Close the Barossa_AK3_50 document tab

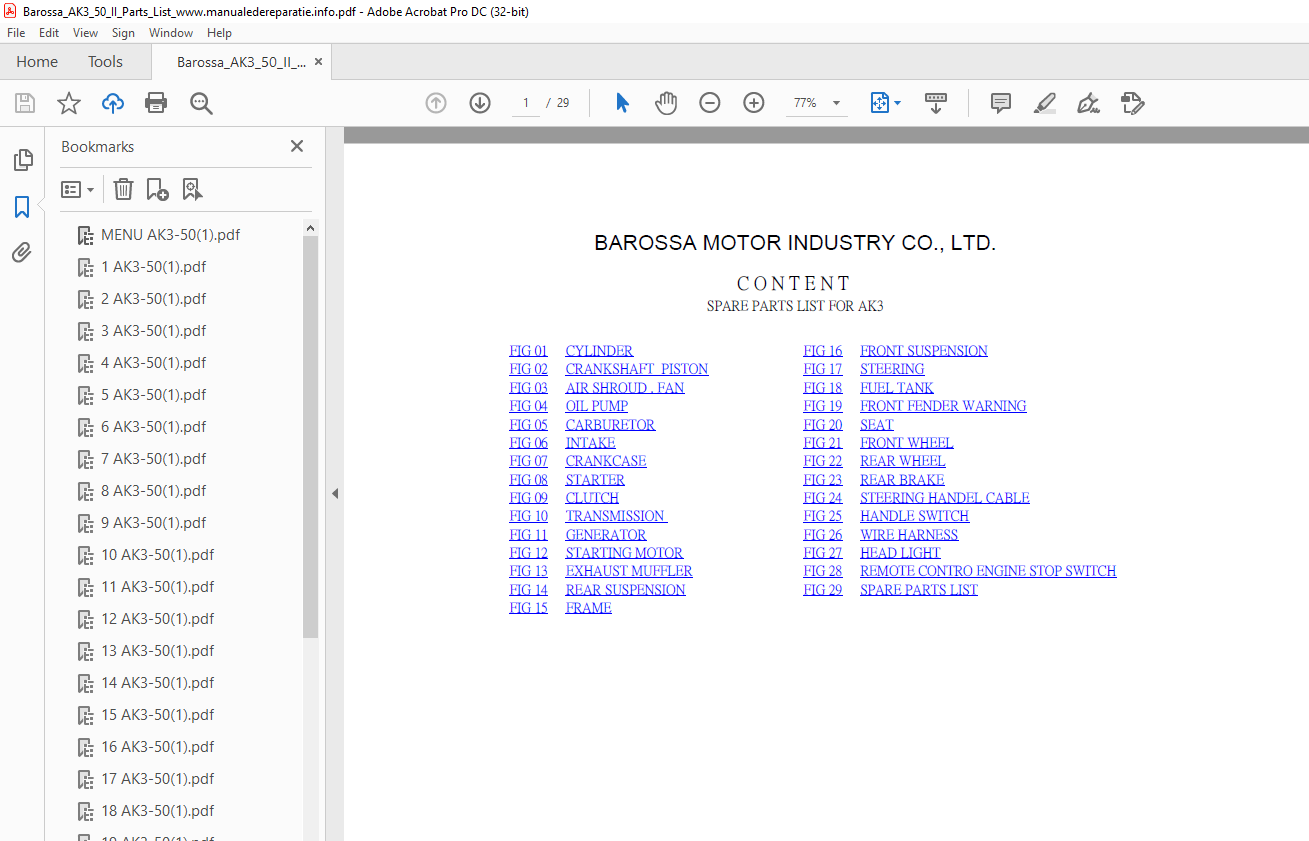tap(318, 62)
